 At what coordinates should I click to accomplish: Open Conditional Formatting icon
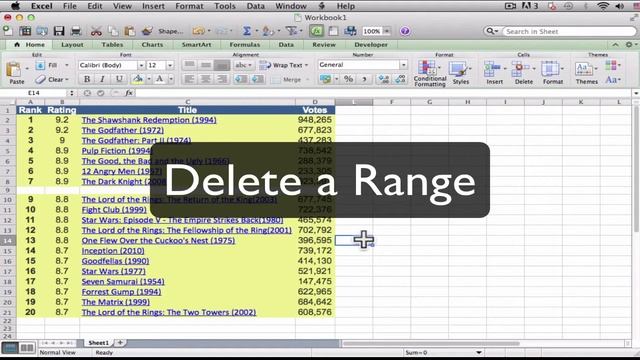click(427, 68)
